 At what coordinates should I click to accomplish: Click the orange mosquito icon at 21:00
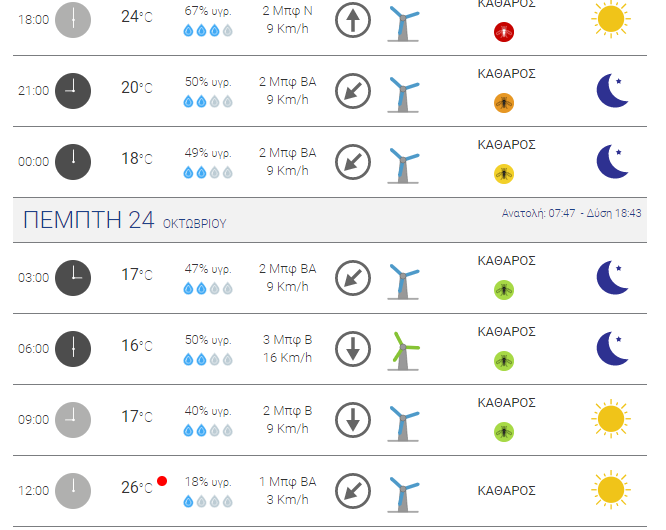pyautogui.click(x=504, y=103)
